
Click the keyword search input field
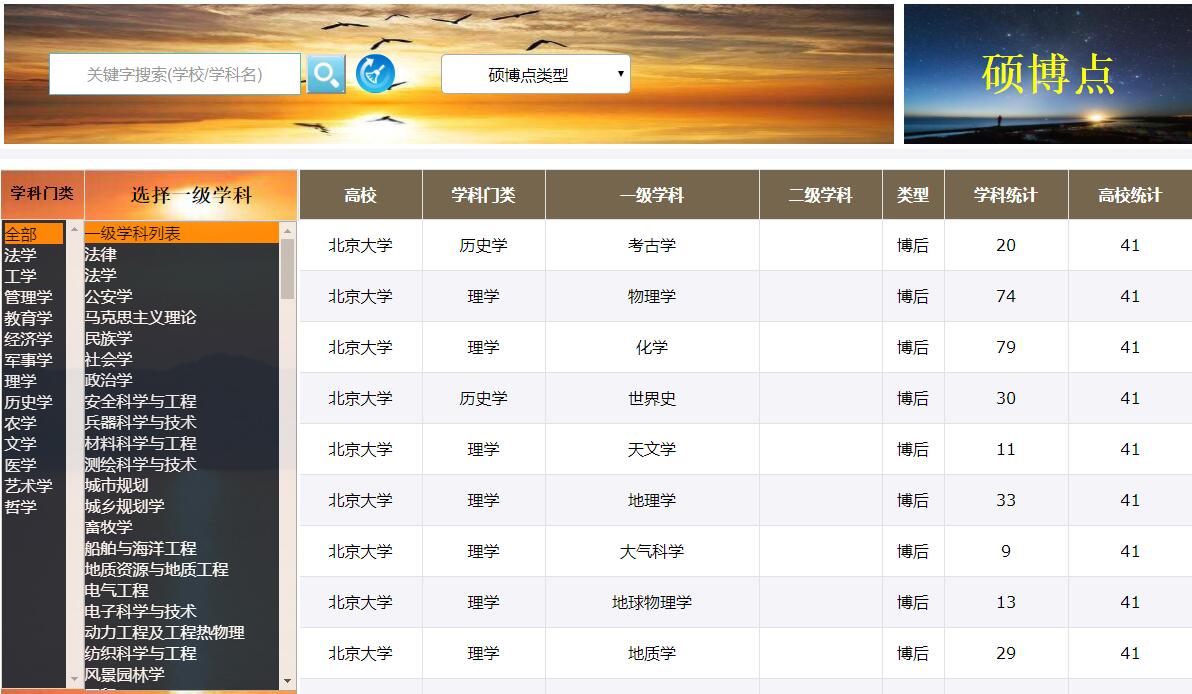175,74
